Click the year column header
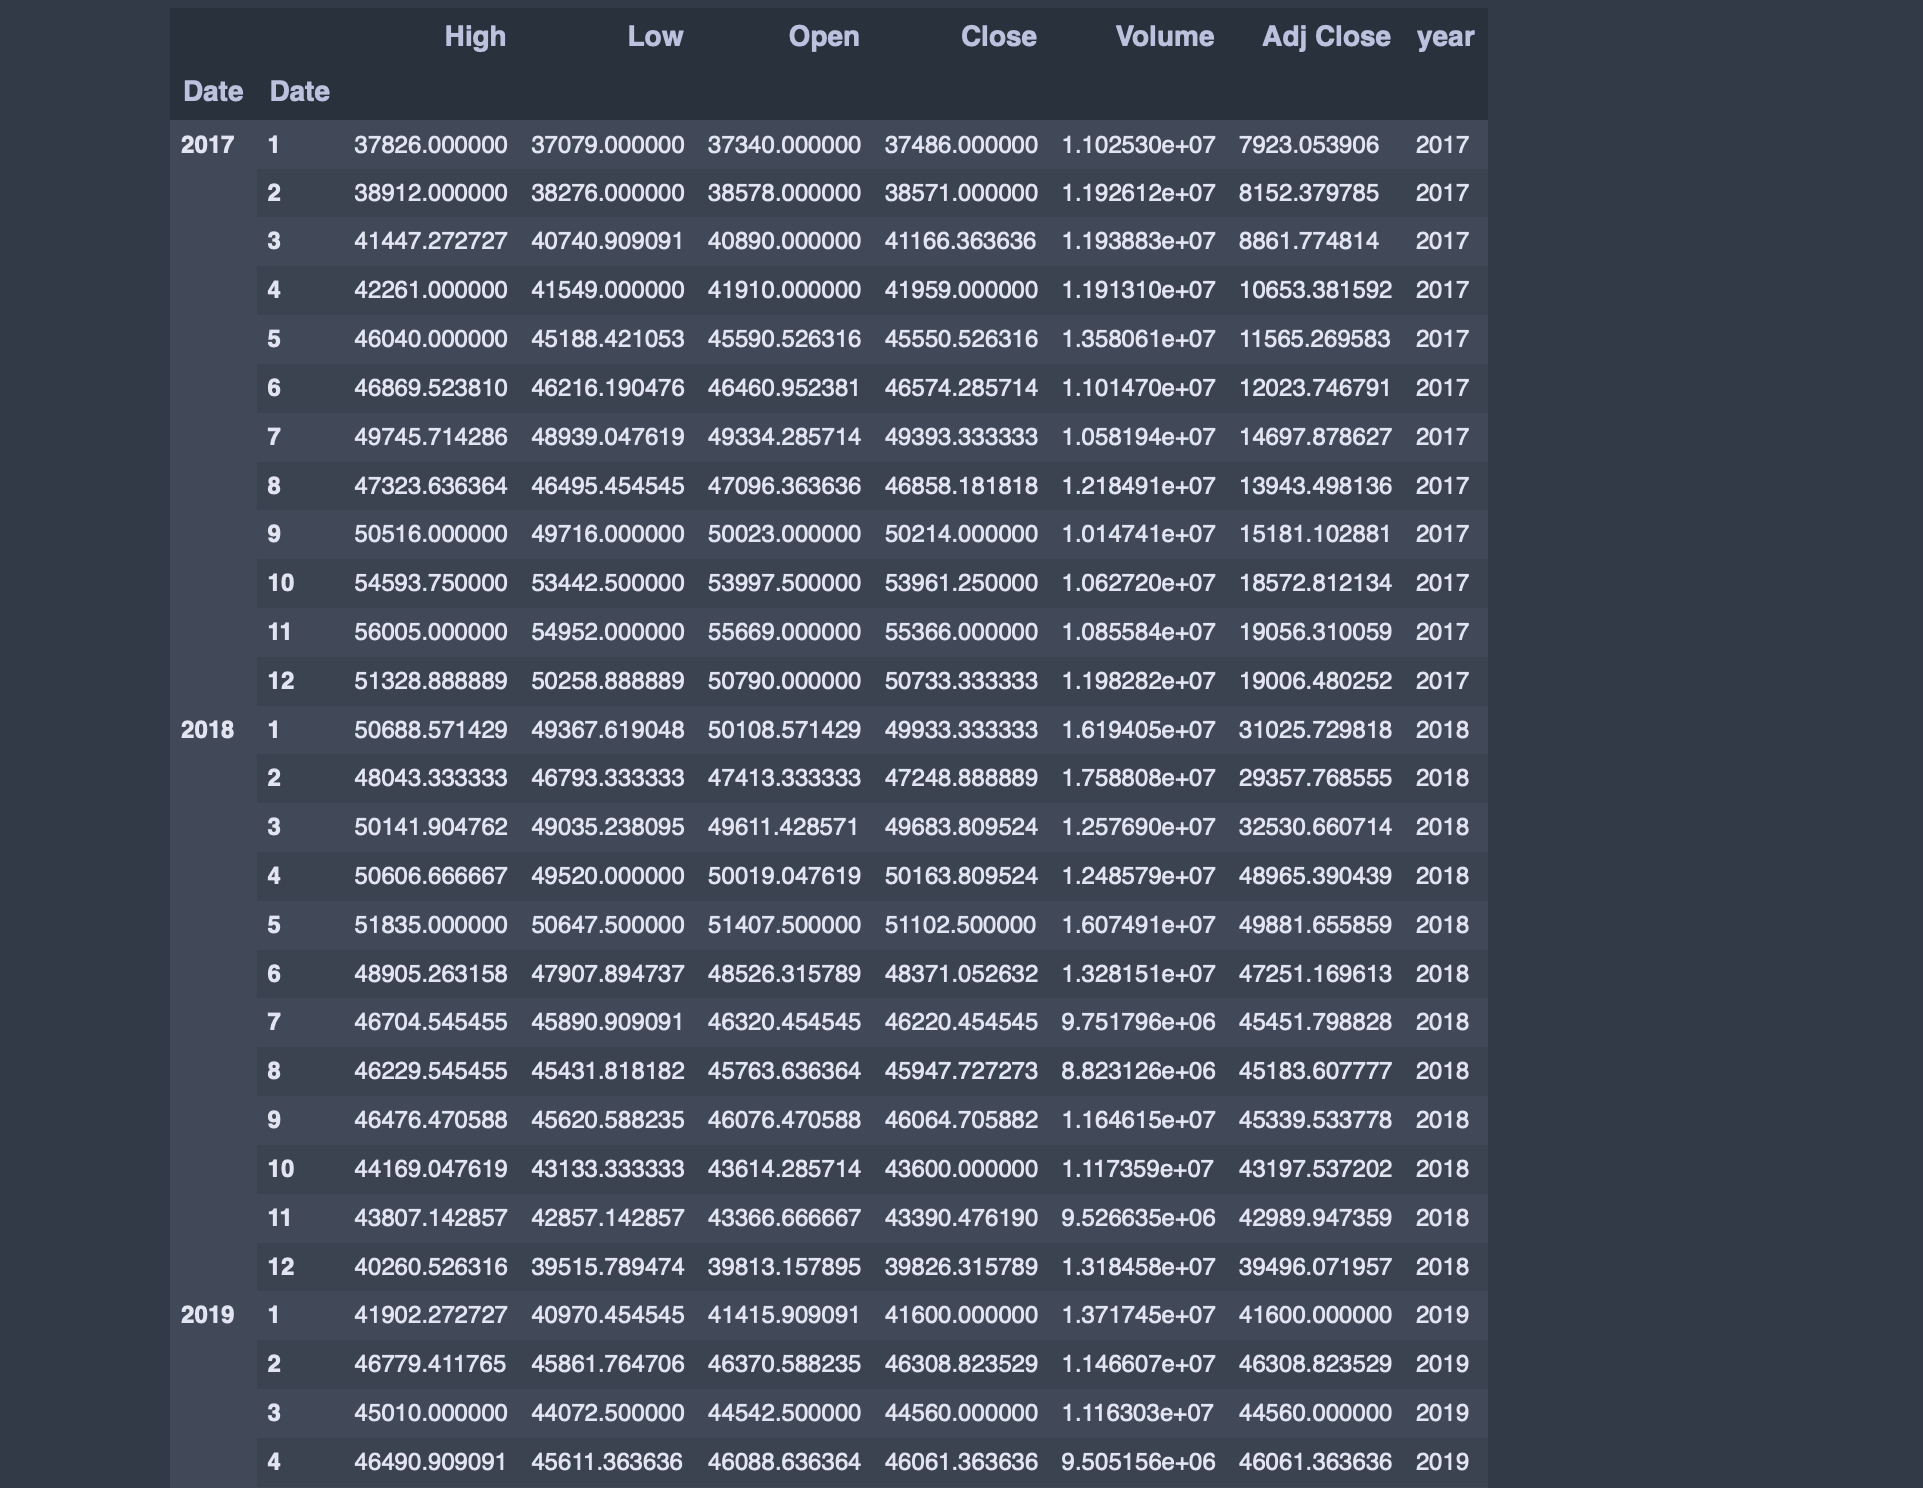 point(1445,37)
